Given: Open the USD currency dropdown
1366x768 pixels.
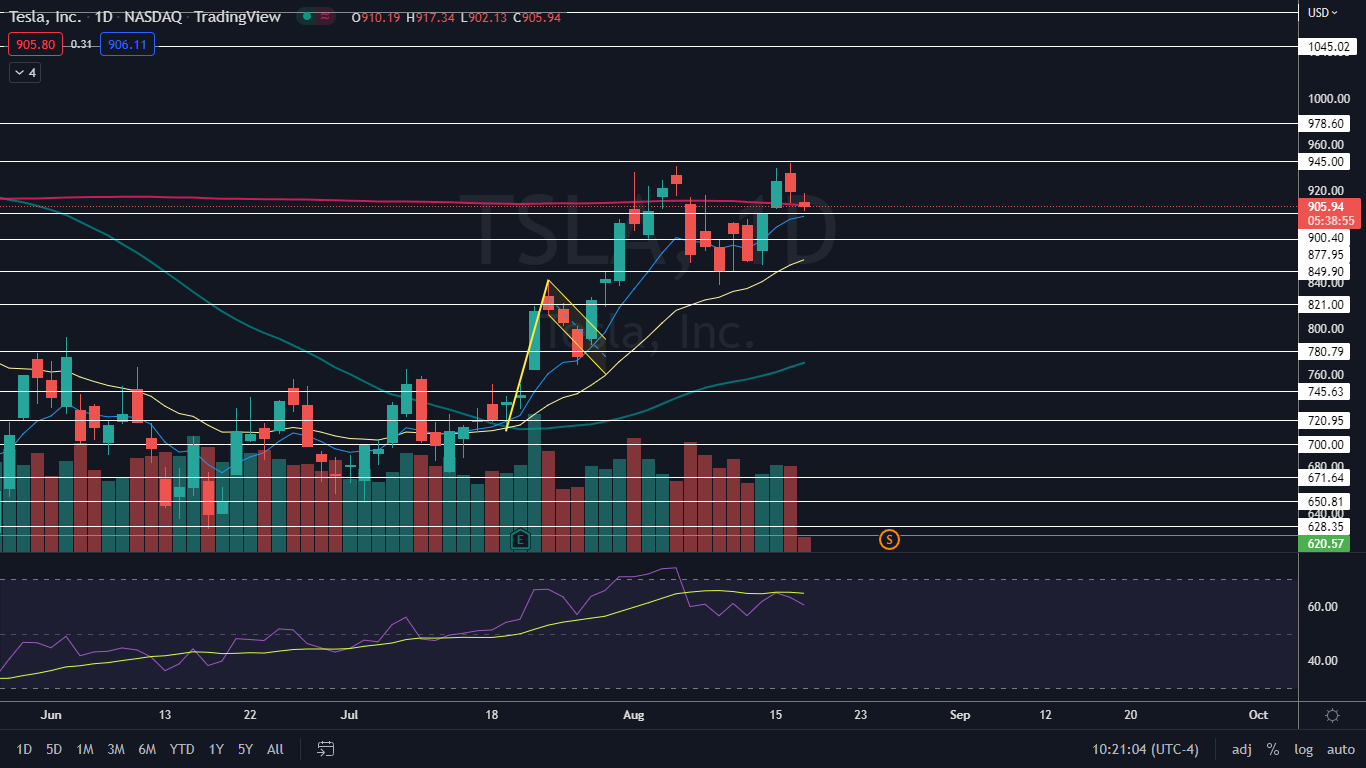Looking at the screenshot, I should tap(1323, 13).
